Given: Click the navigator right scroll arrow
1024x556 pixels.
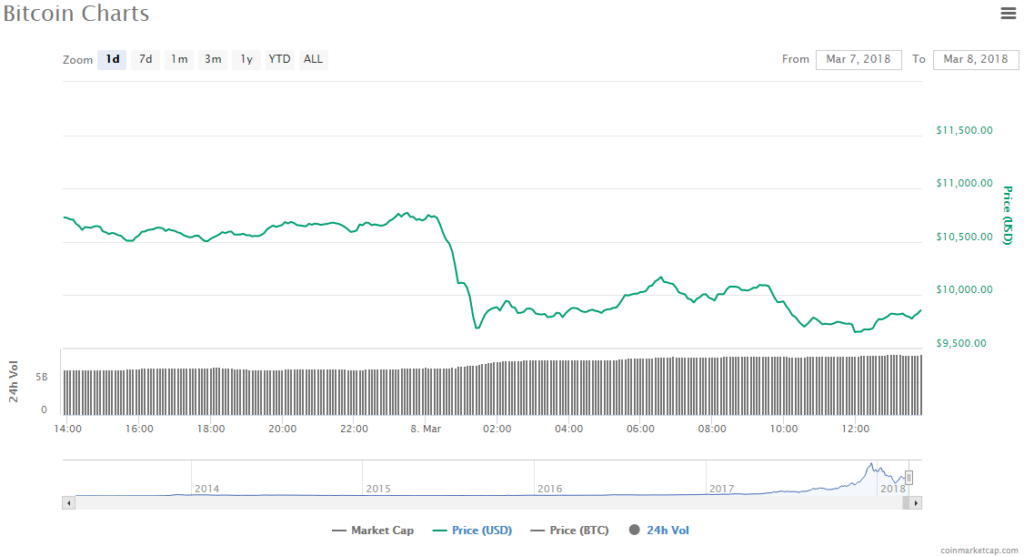Looking at the screenshot, I should [916, 503].
